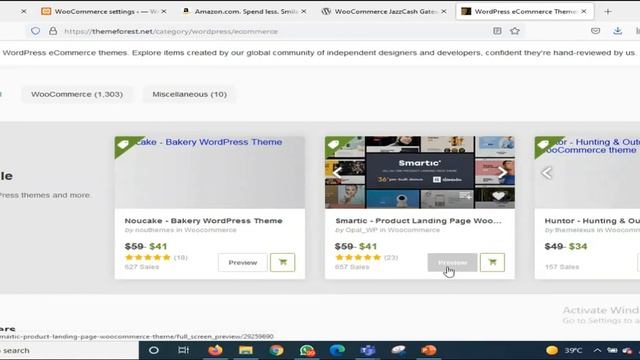The image size is (640, 360).
Task: Add Smartic to favorites heart icon
Action: 498,196
